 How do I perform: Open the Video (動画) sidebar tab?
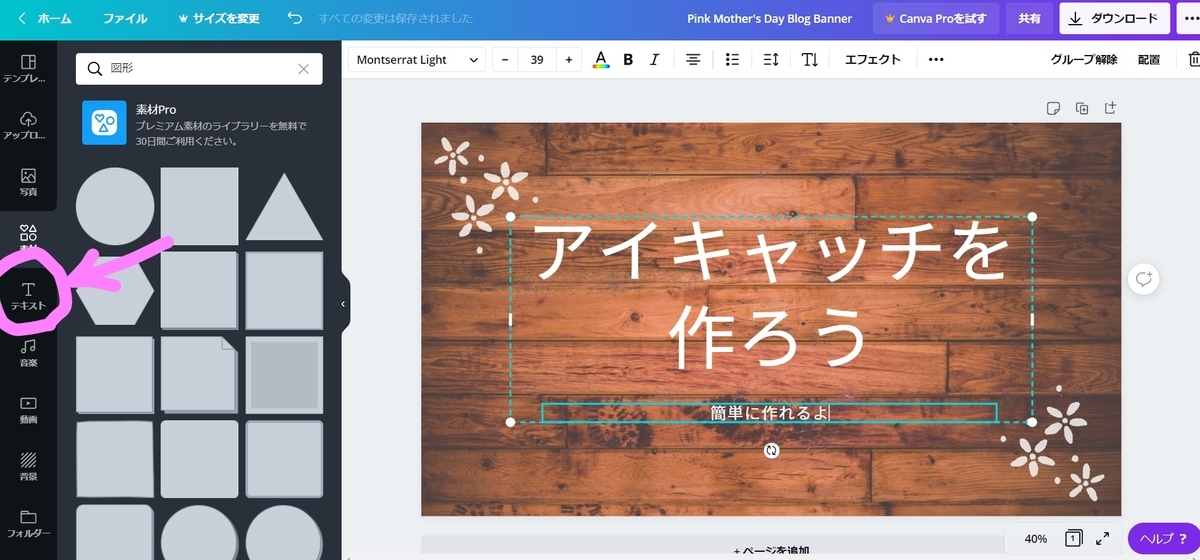(28, 410)
